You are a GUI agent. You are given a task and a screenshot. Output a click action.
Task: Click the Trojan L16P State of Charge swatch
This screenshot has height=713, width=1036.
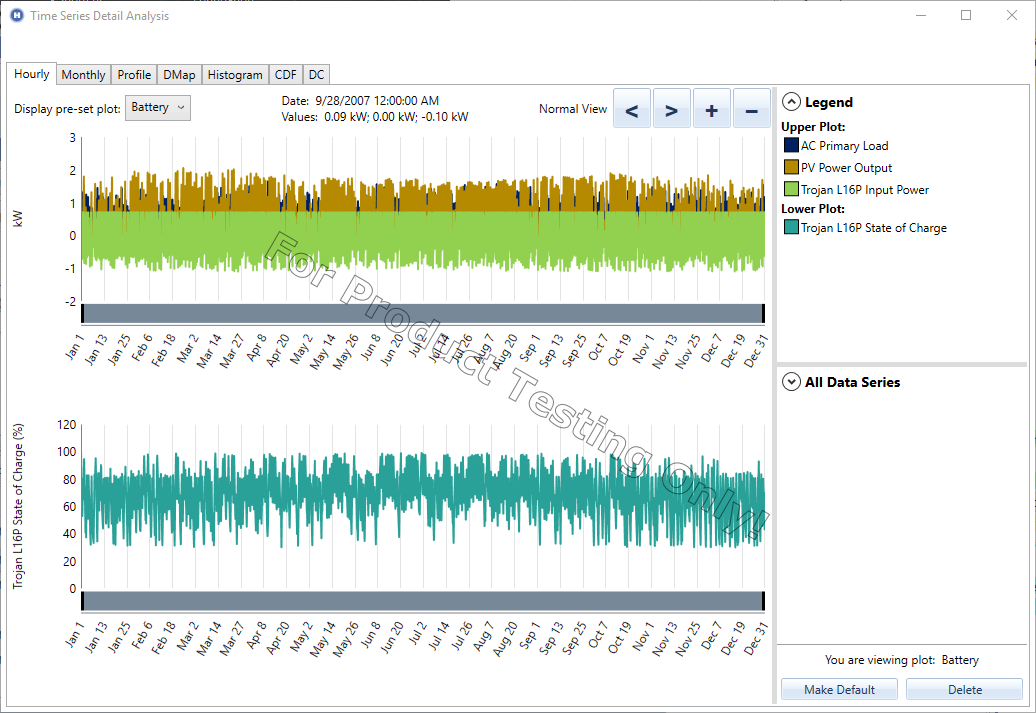pyautogui.click(x=791, y=228)
